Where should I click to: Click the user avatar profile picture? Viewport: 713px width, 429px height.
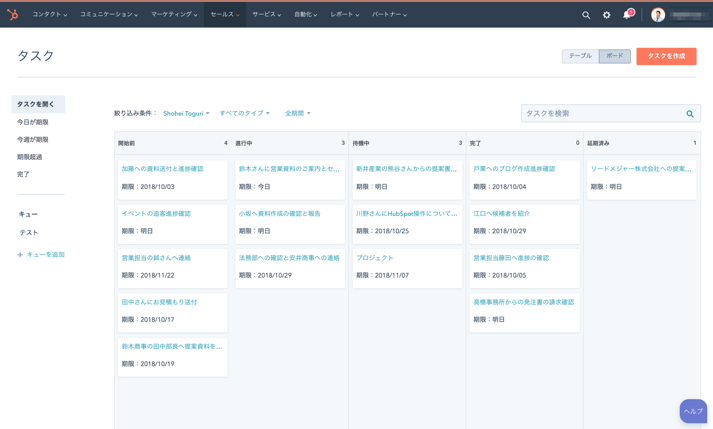[658, 15]
